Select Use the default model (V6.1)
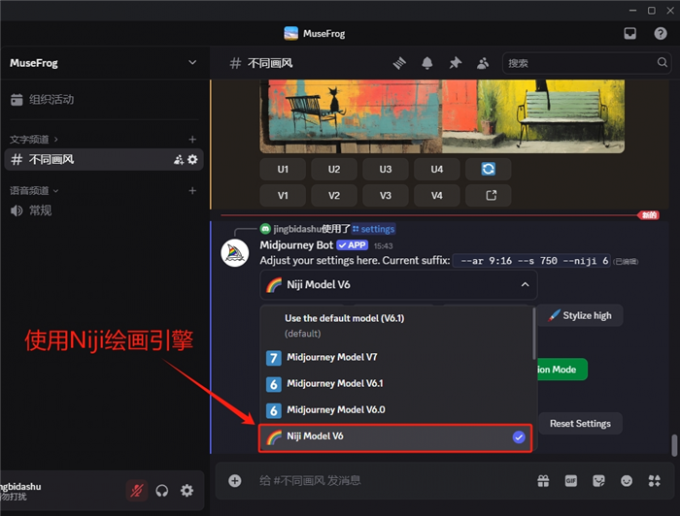Image resolution: width=680 pixels, height=516 pixels. [x=396, y=325]
